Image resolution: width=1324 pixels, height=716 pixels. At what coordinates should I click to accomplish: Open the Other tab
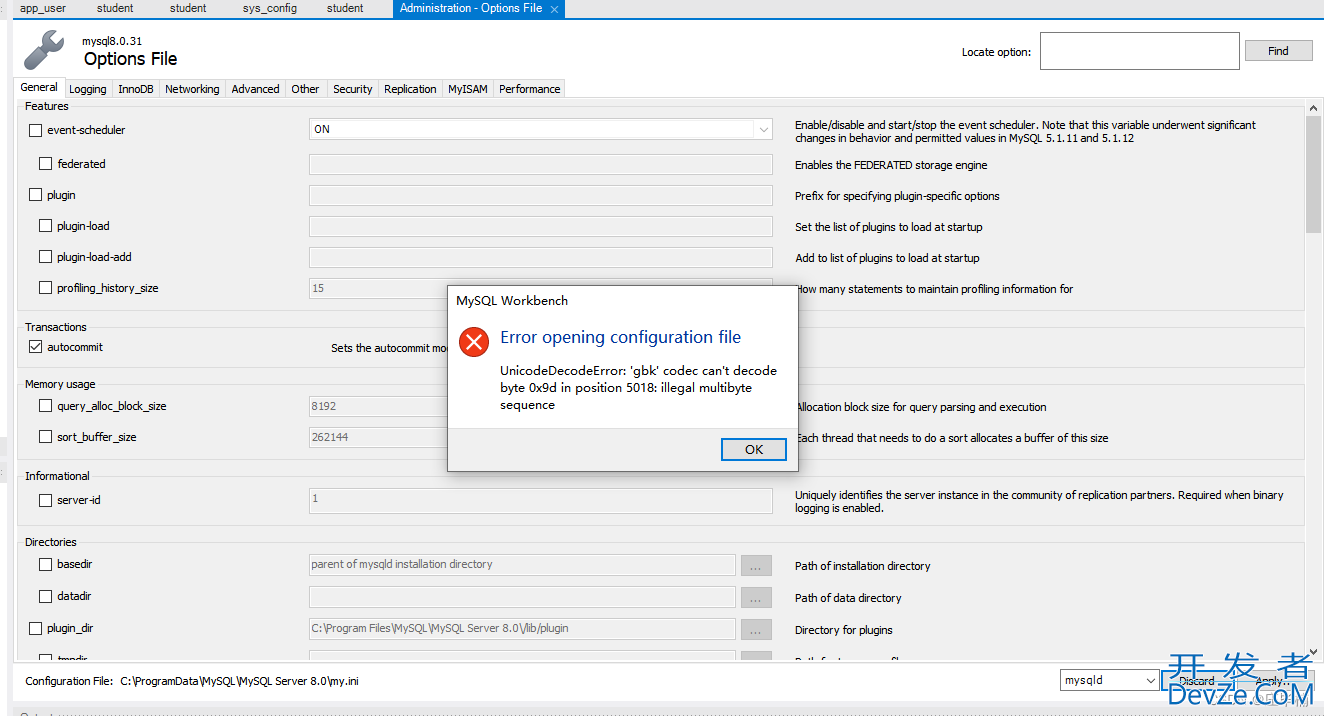coord(306,89)
